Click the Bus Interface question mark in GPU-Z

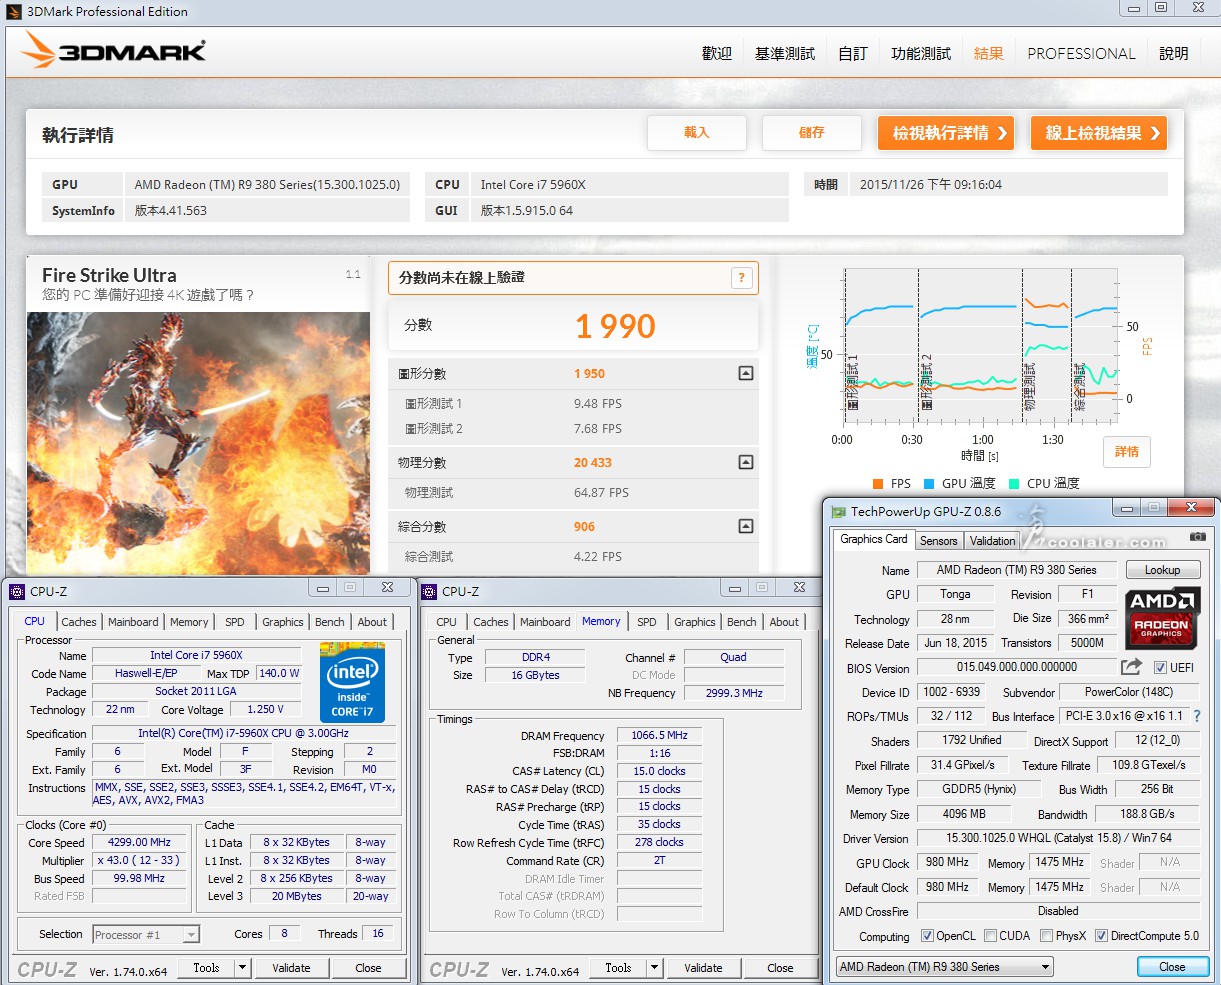point(1197,716)
